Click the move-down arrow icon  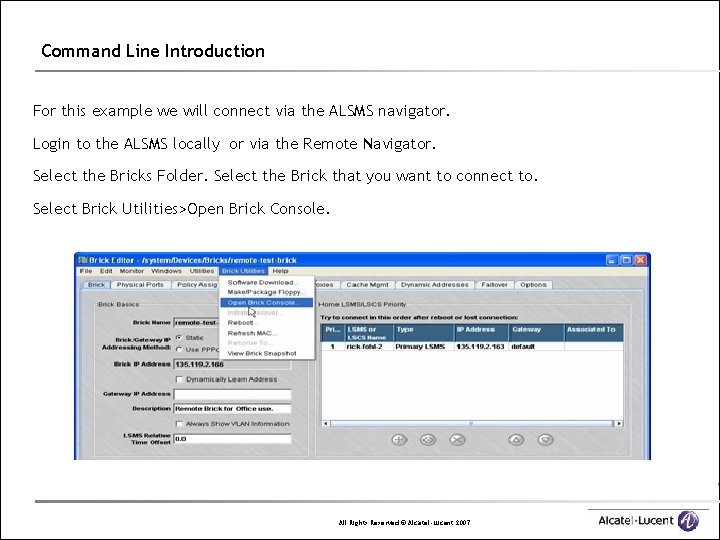pos(545,439)
